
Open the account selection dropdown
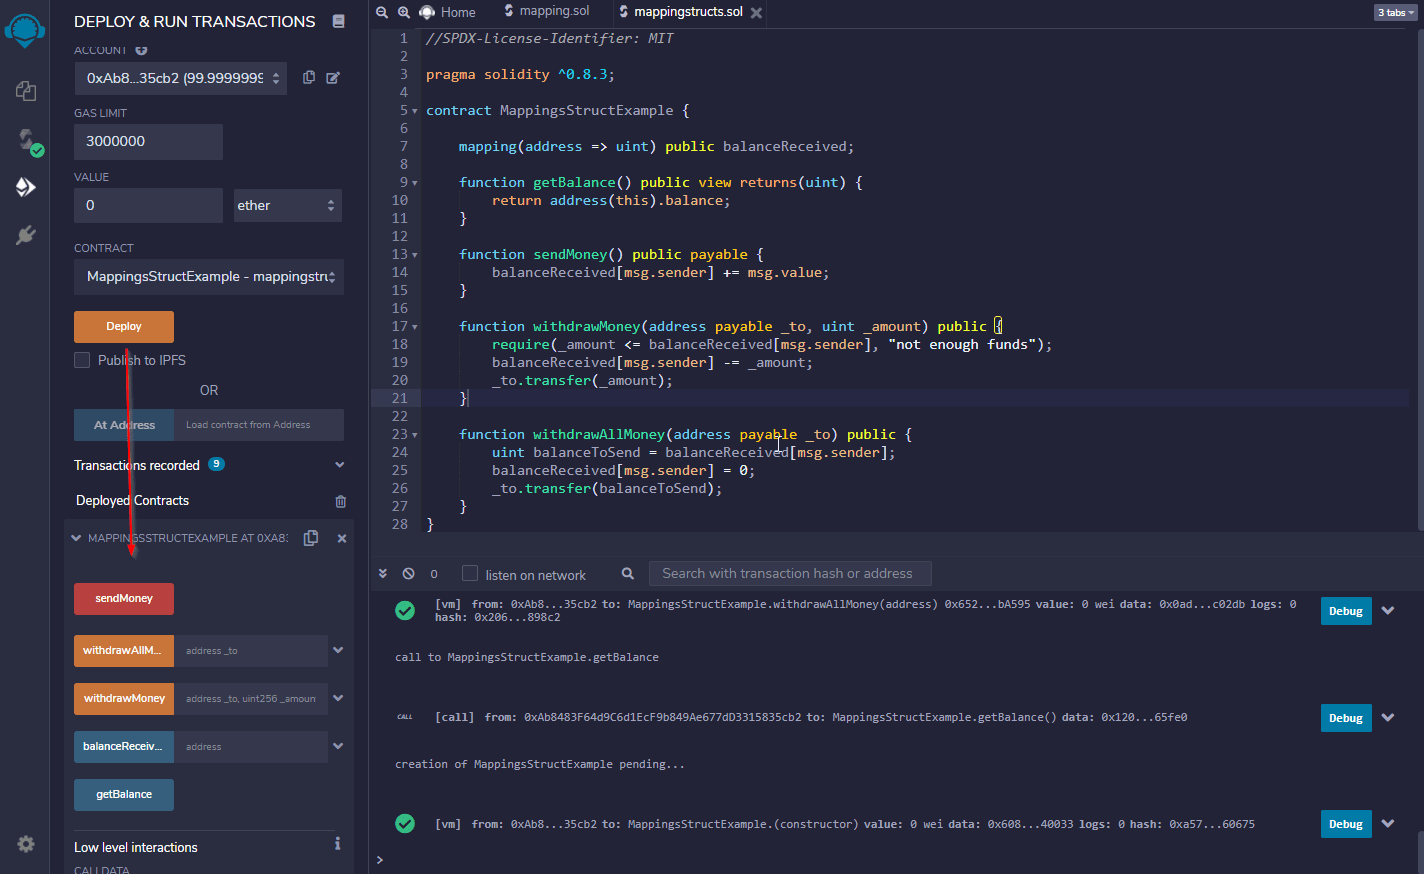point(180,78)
